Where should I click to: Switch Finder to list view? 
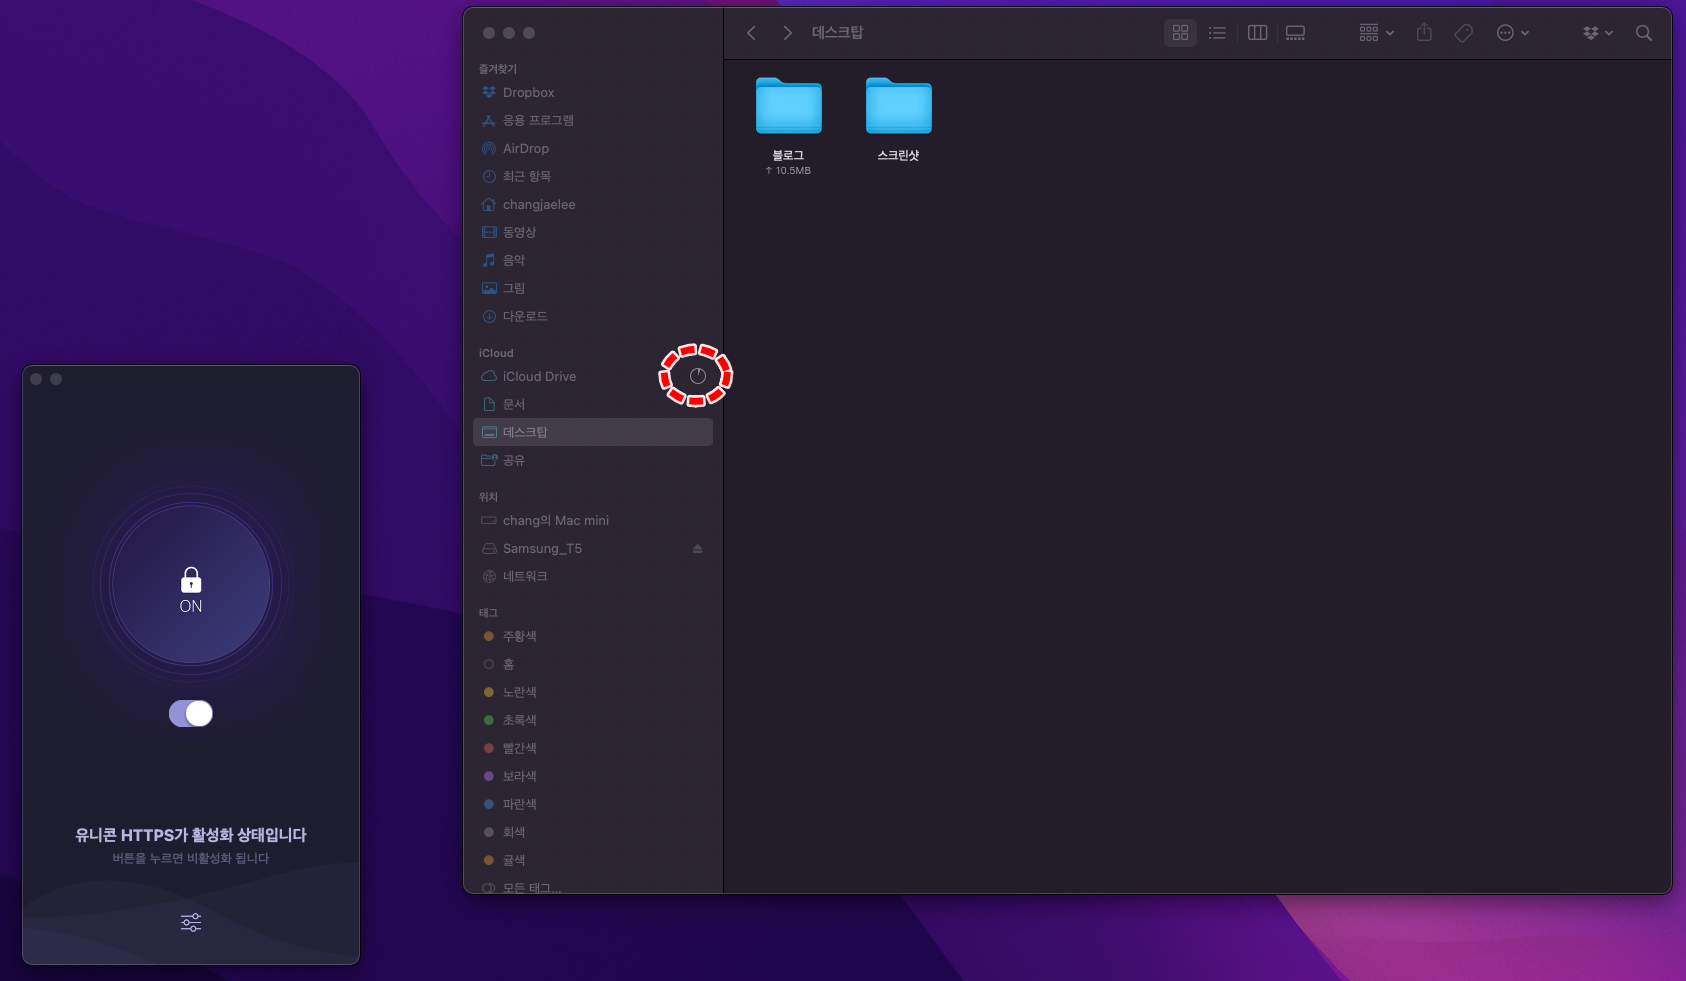point(1217,33)
